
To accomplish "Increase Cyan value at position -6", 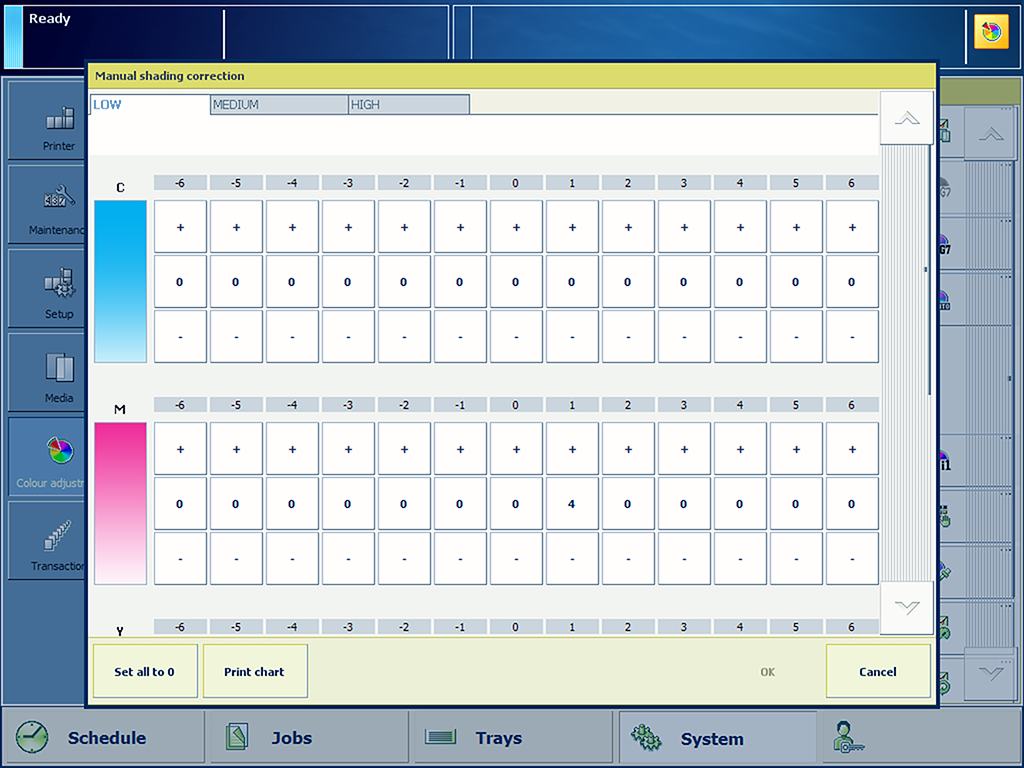I will tap(180, 227).
